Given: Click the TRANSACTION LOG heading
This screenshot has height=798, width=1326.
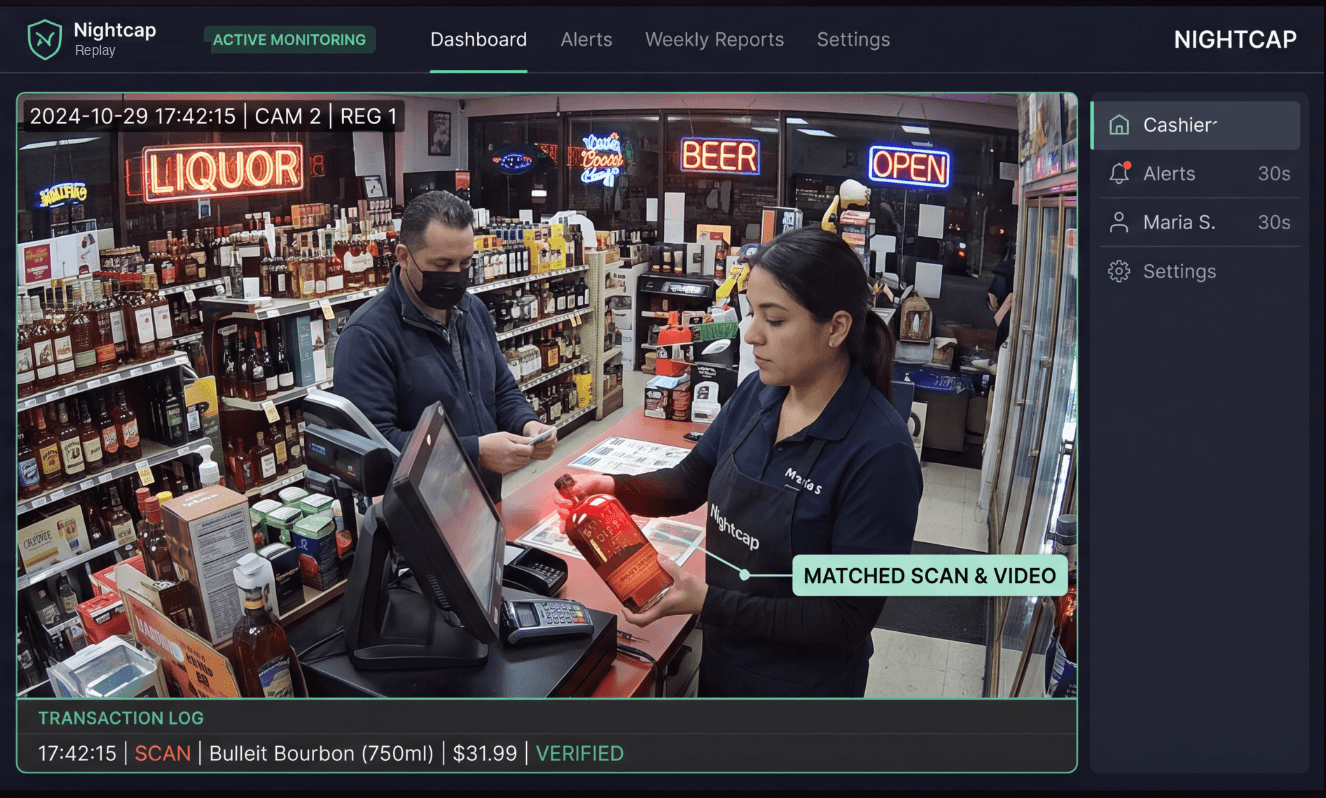Looking at the screenshot, I should tap(121, 718).
